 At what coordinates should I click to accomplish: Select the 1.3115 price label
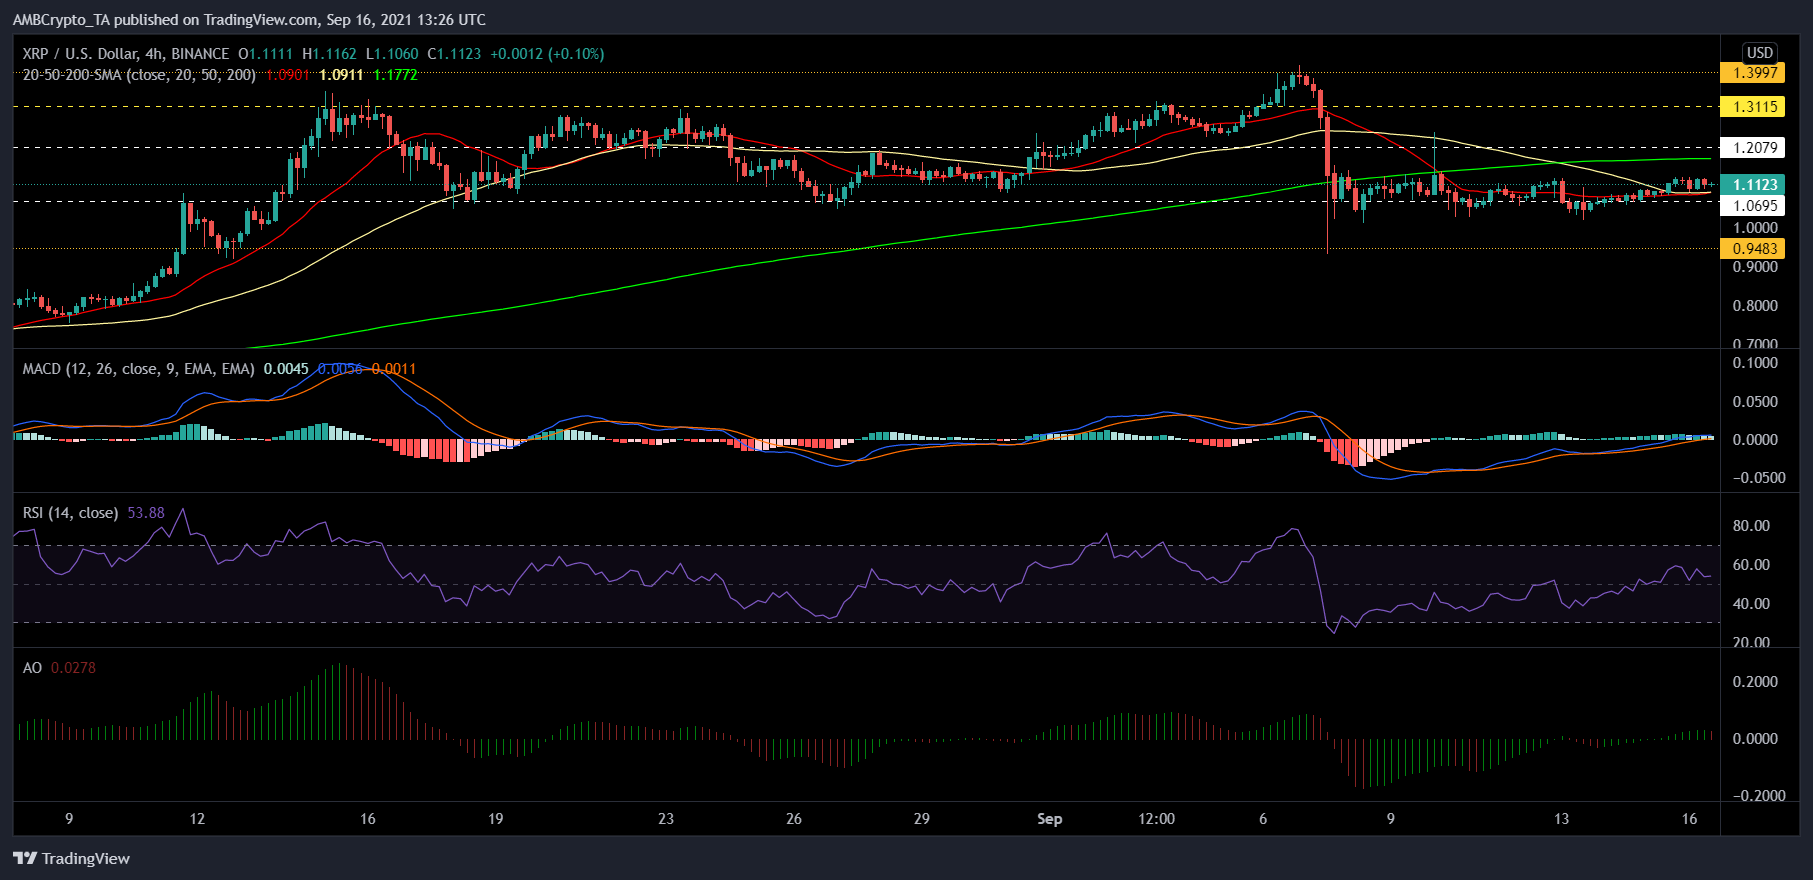1752,107
